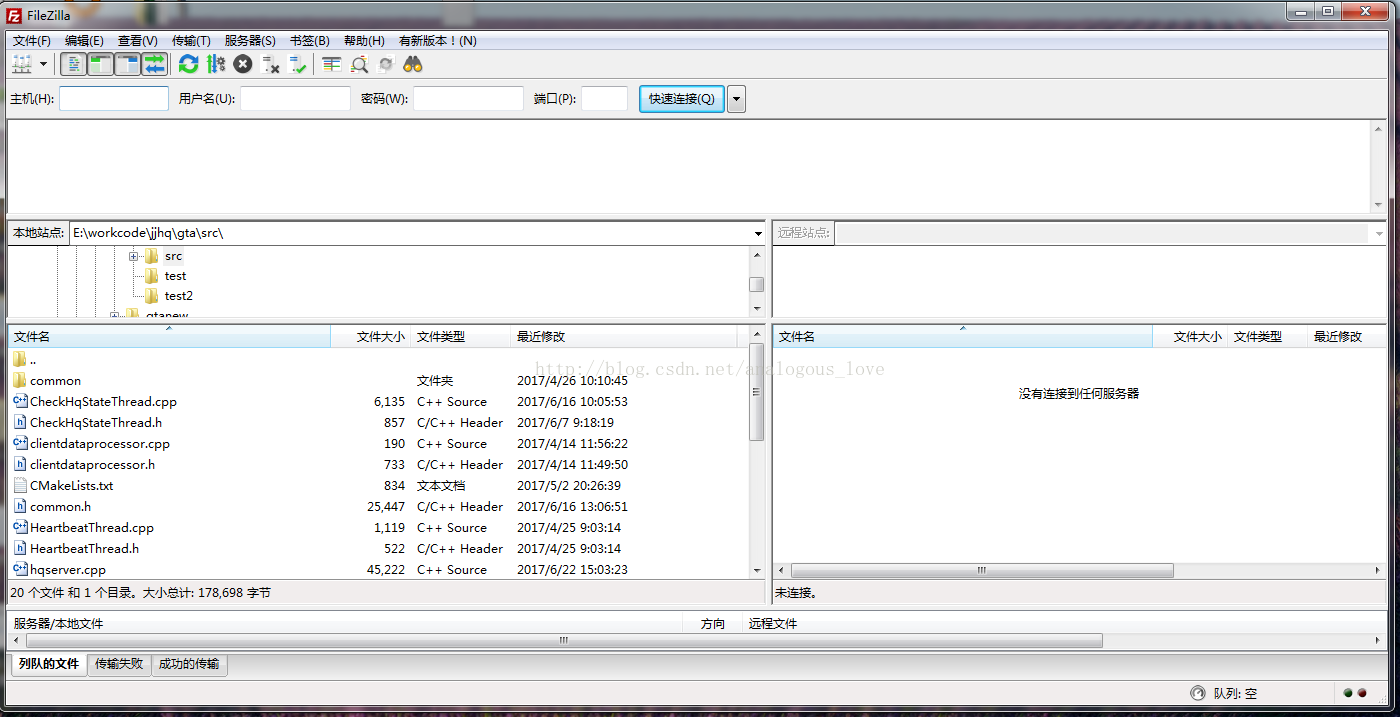Expand the src folder in tree

[133, 256]
